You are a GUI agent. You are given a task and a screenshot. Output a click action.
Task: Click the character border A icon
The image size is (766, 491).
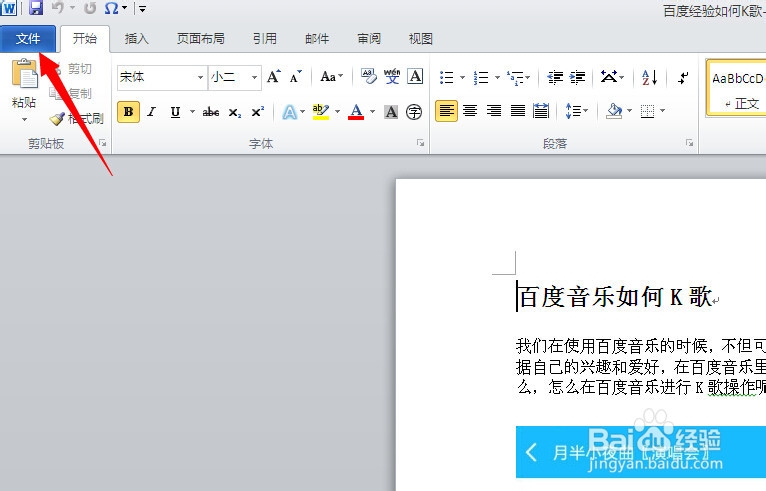pyautogui.click(x=415, y=76)
